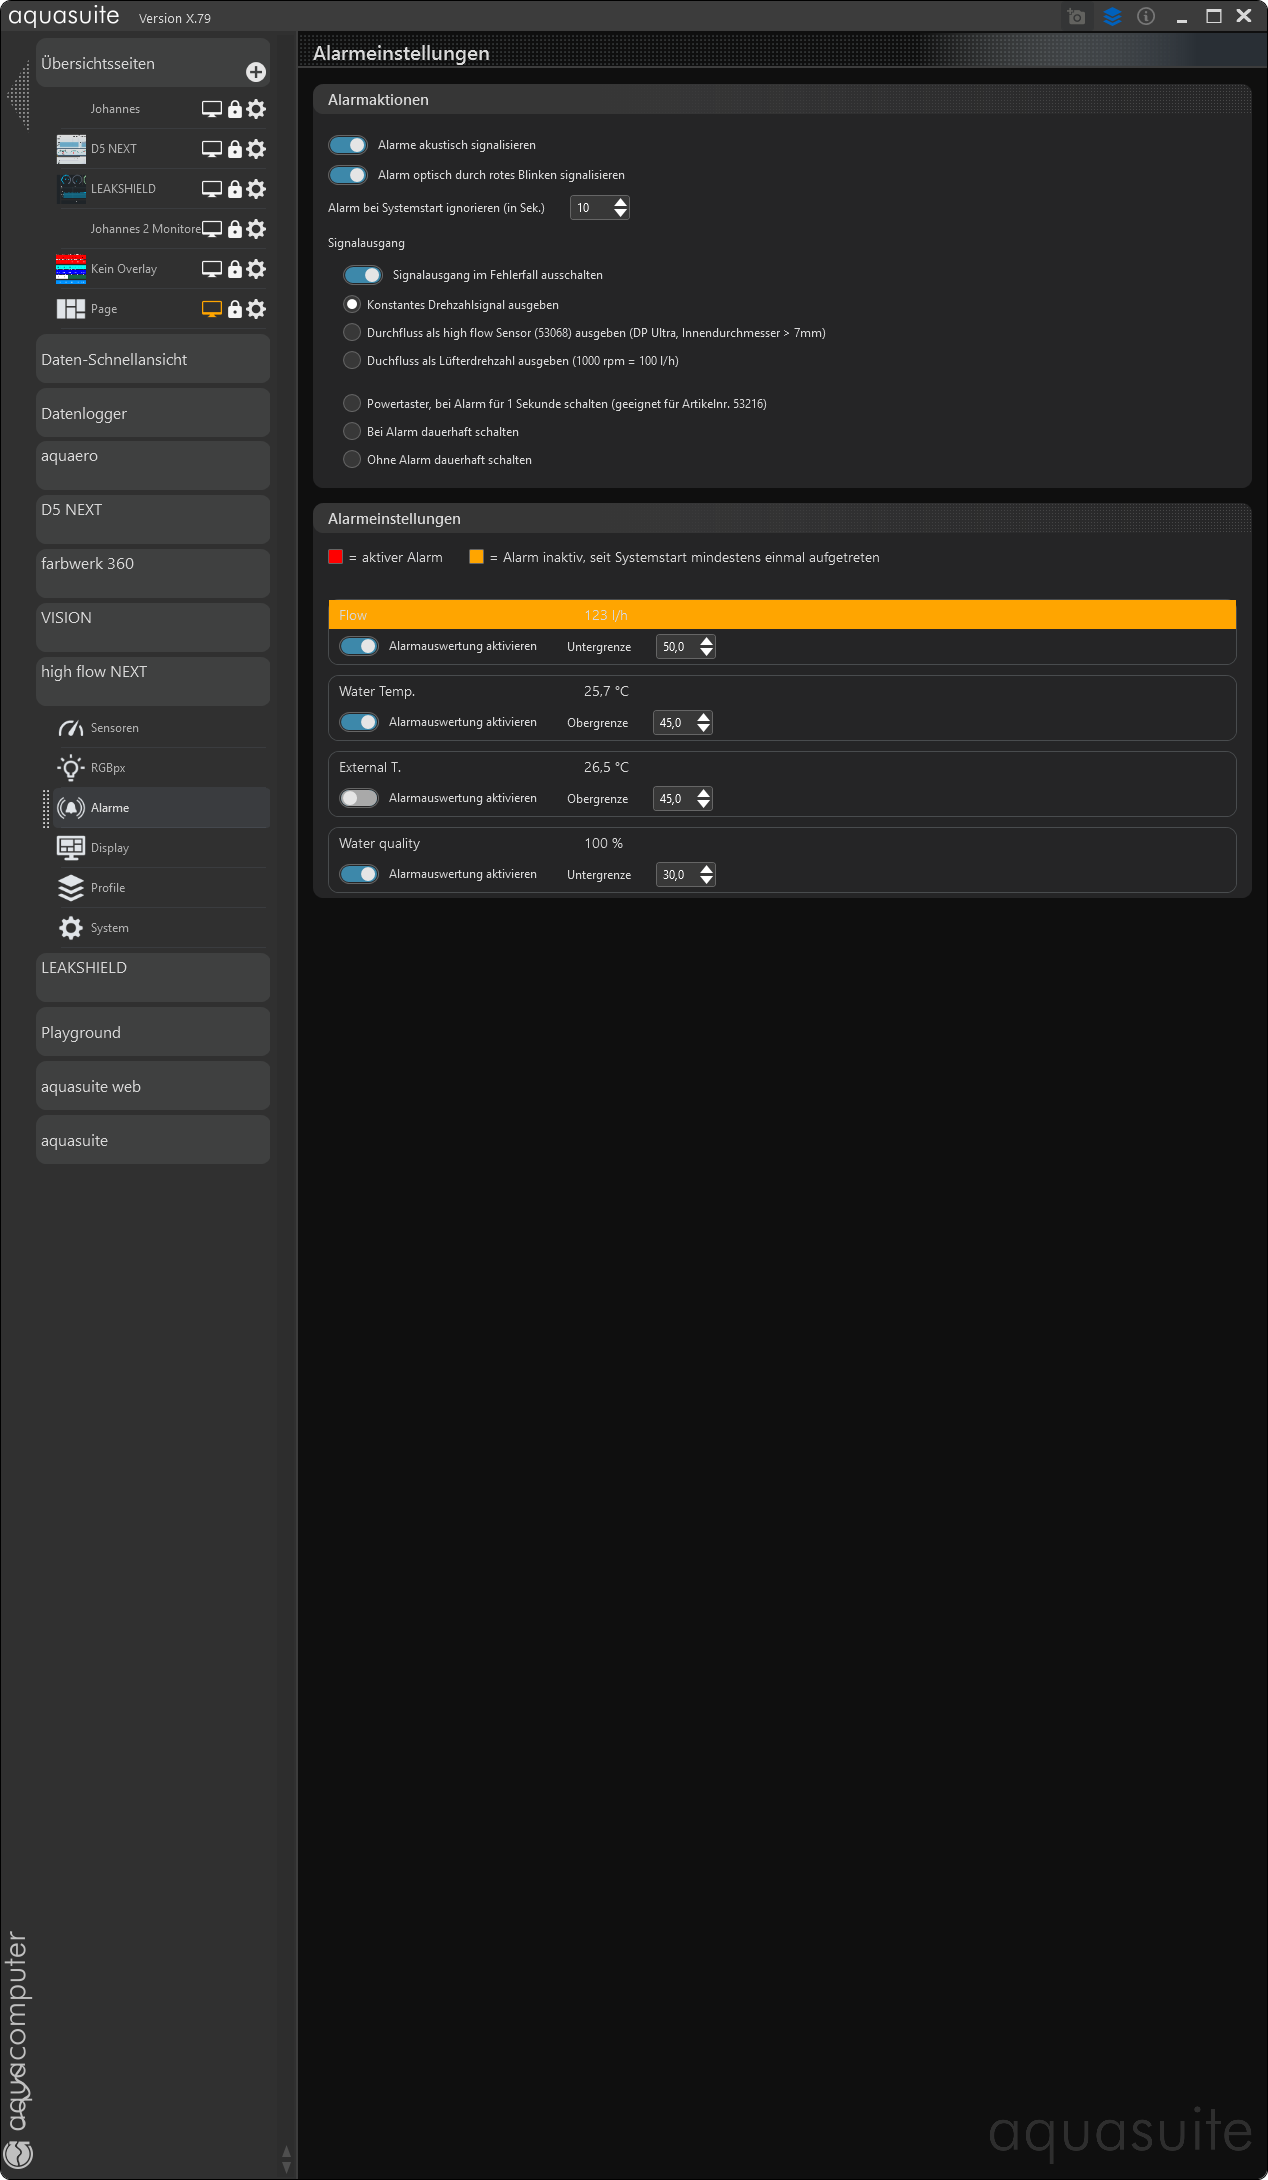Collapse the high flow NEXT section
Viewport: 1268px width, 2180px height.
point(153,682)
